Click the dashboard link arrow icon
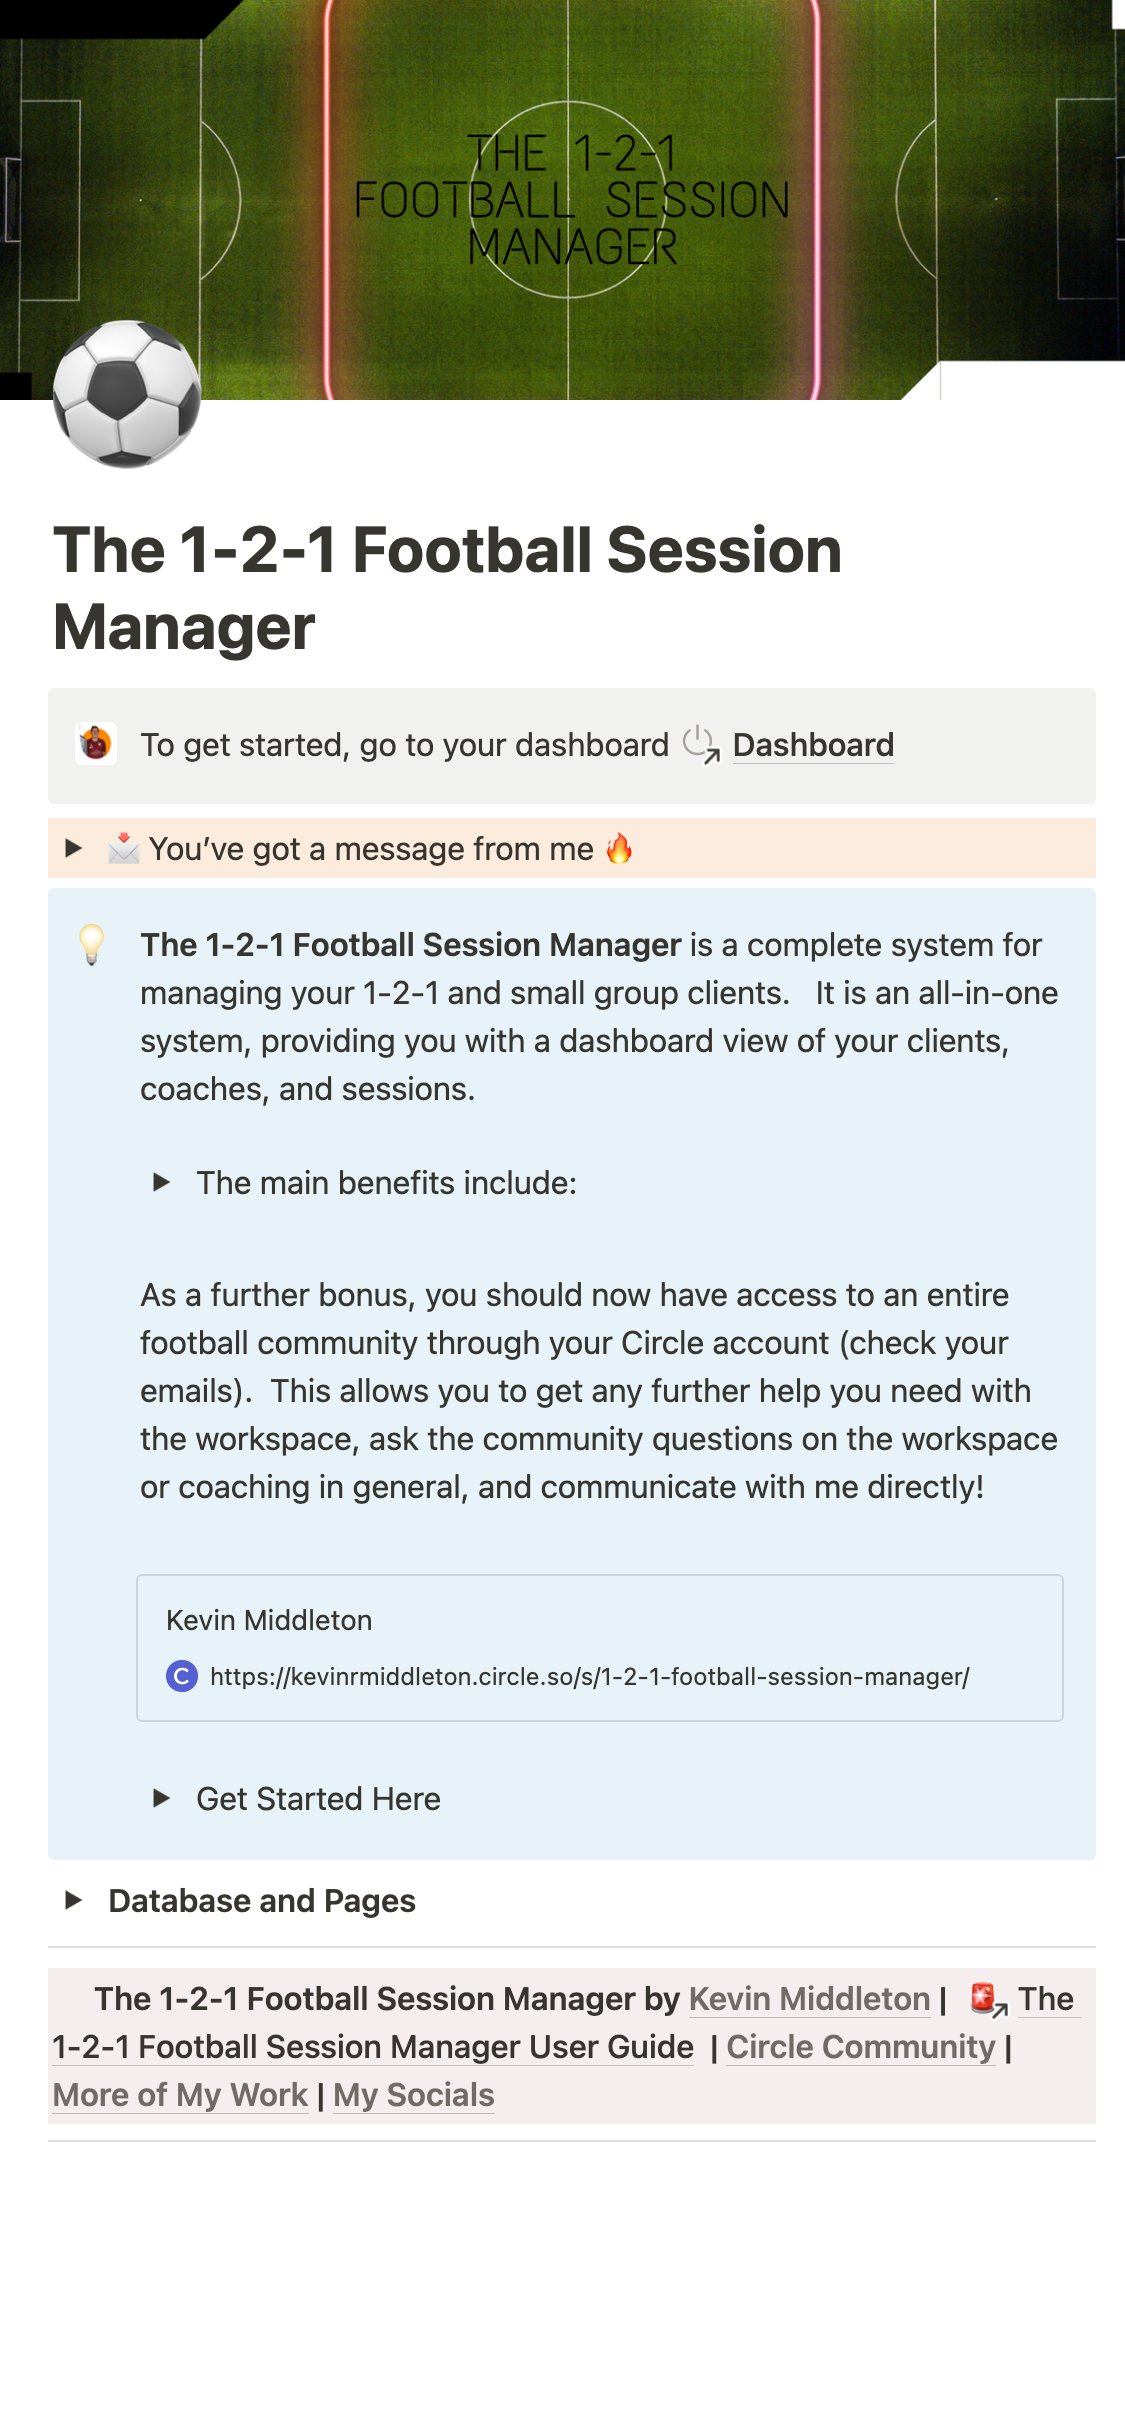Viewport: 1125px width, 2436px height. coord(701,745)
